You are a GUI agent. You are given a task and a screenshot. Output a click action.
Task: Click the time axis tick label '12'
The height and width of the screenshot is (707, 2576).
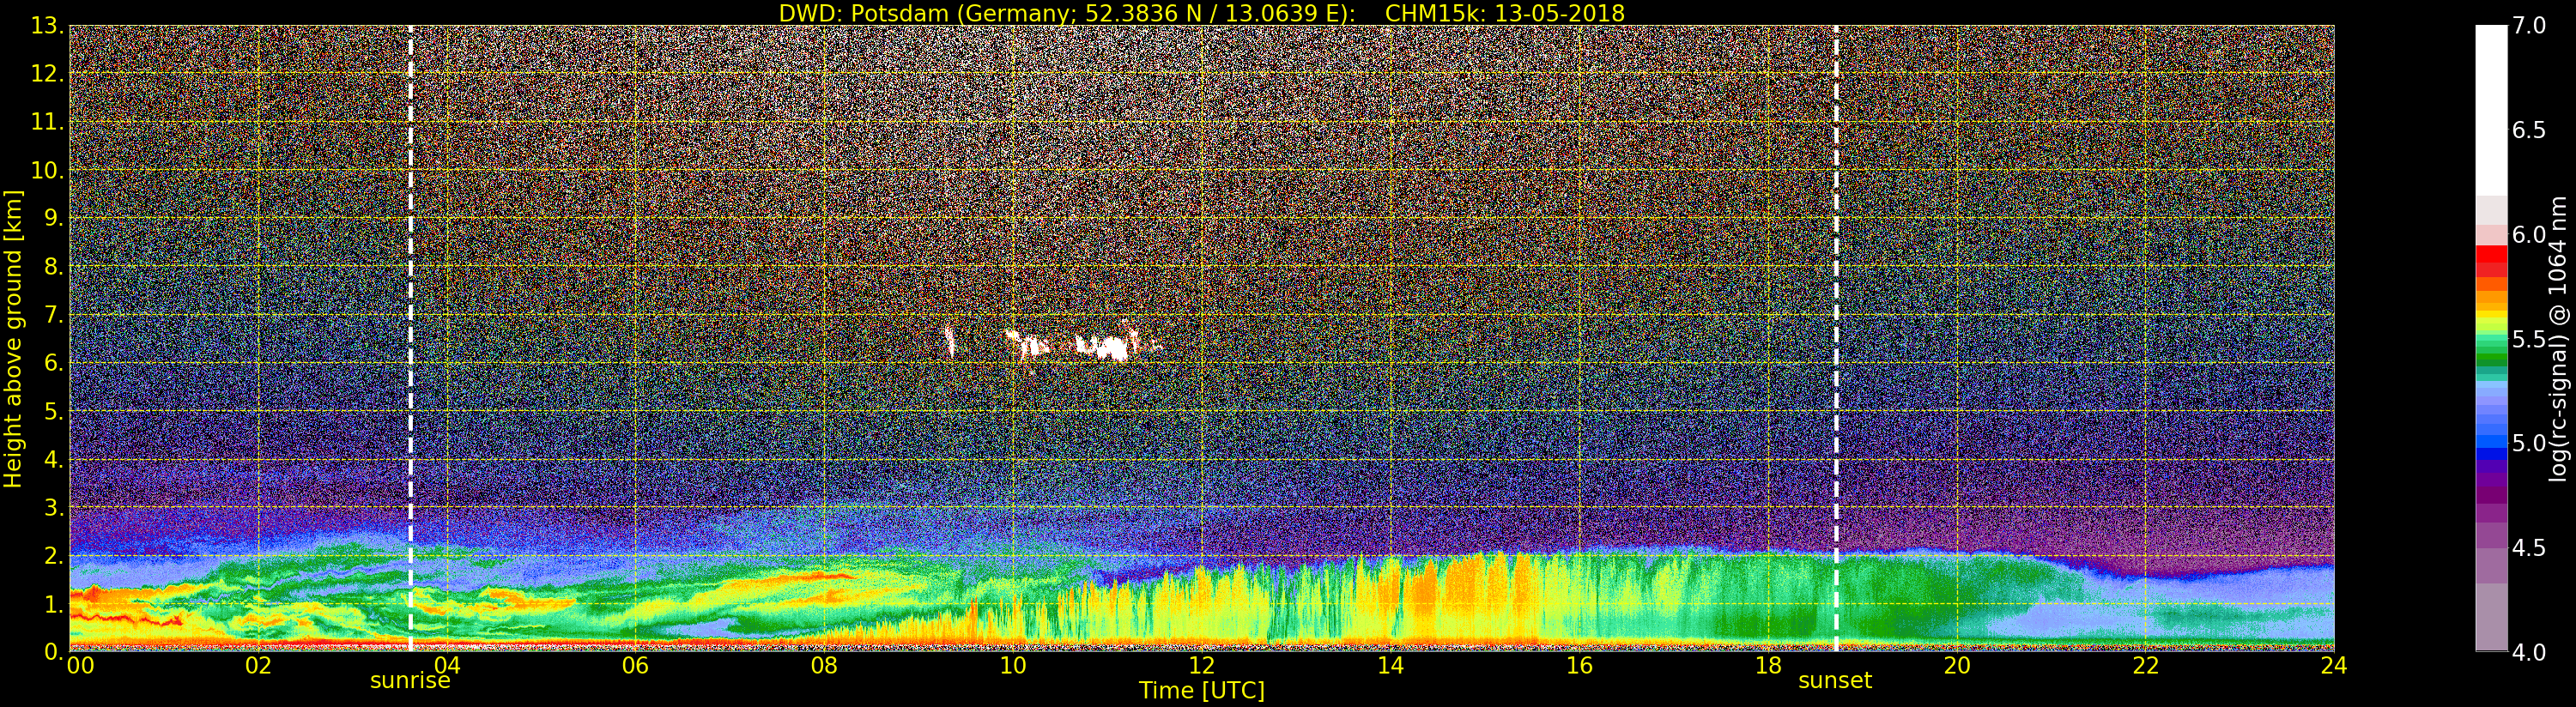pos(1201,665)
